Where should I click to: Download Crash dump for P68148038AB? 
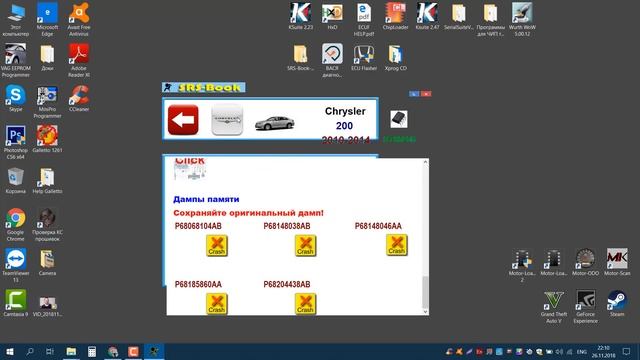[x=305, y=246]
